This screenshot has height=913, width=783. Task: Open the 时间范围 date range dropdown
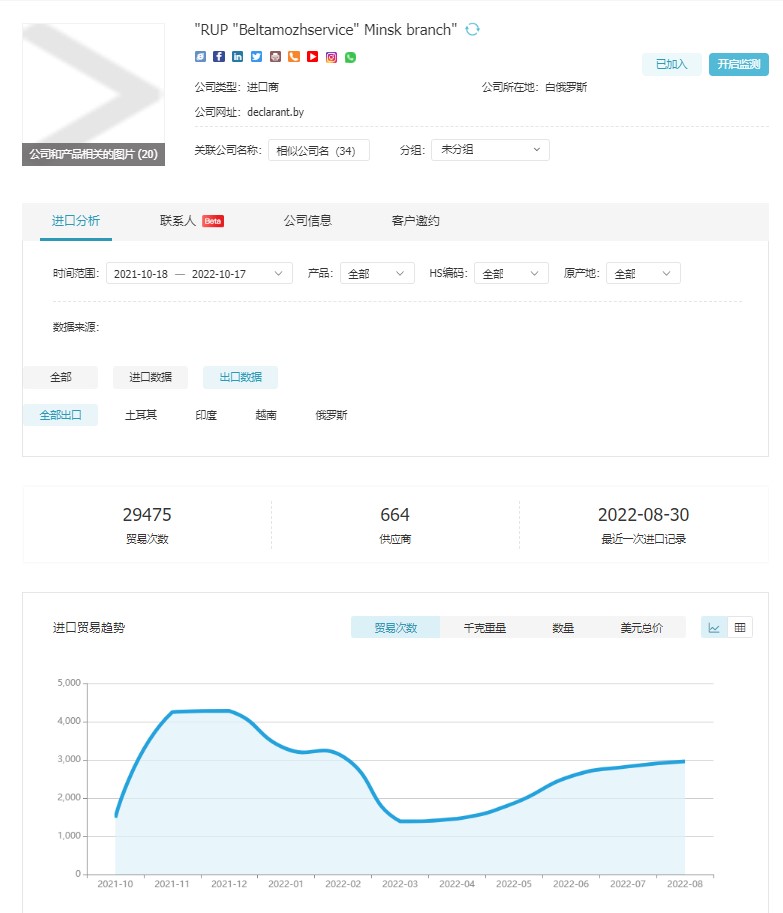[199, 274]
